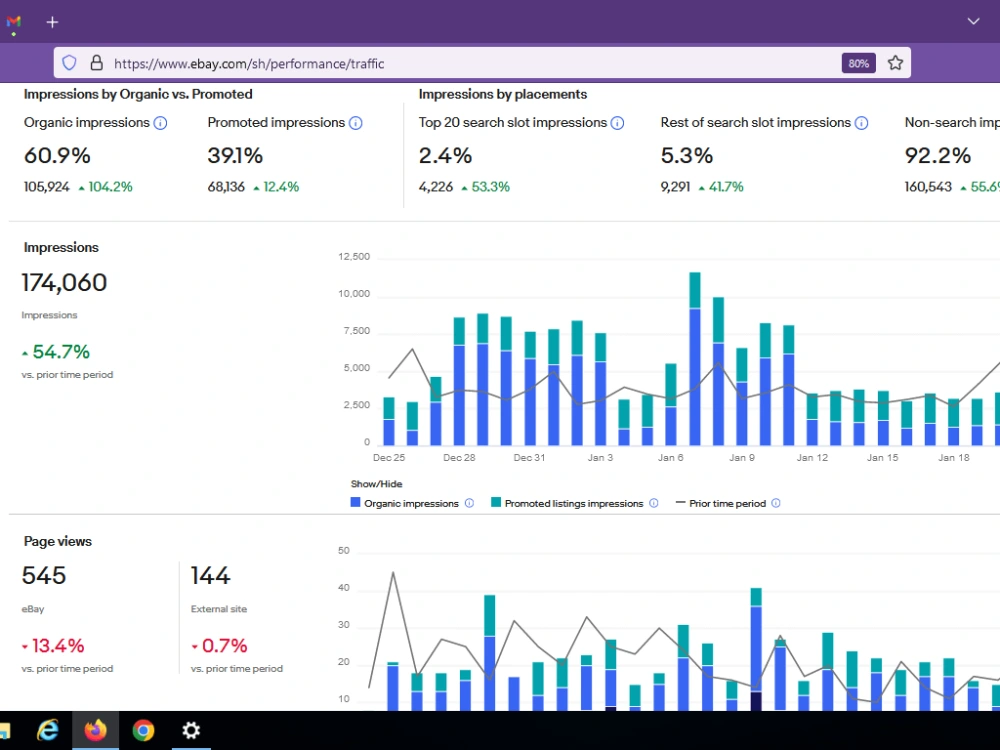The width and height of the screenshot is (1000, 750).
Task: Click the teal Promoted listings legend swatch
Action: [496, 503]
